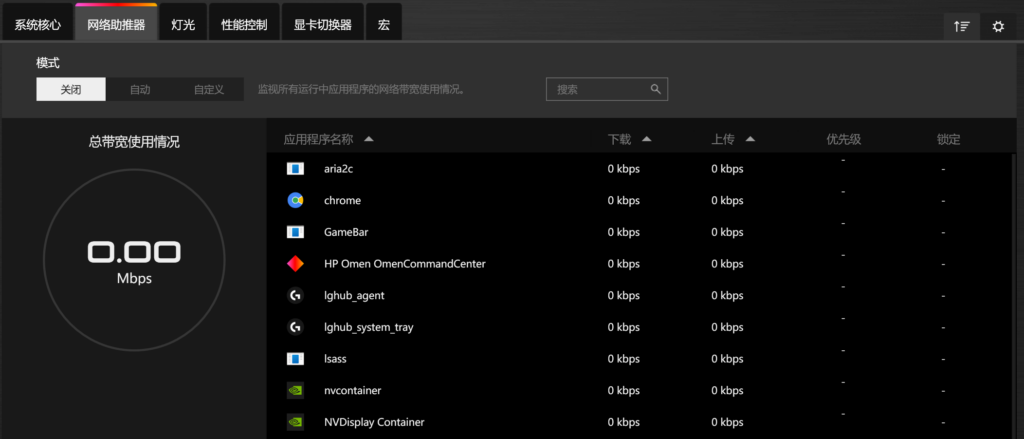Open the sort order icon

click(x=961, y=27)
